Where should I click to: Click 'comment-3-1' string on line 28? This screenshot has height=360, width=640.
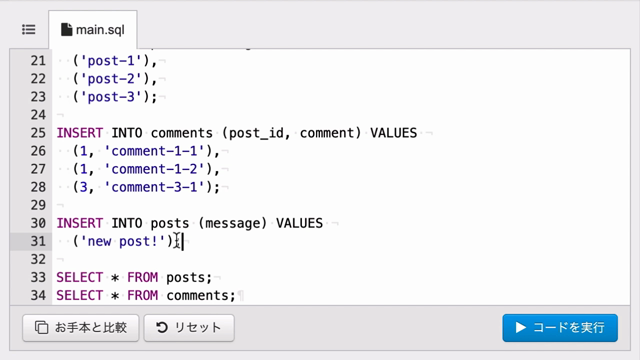point(158,187)
